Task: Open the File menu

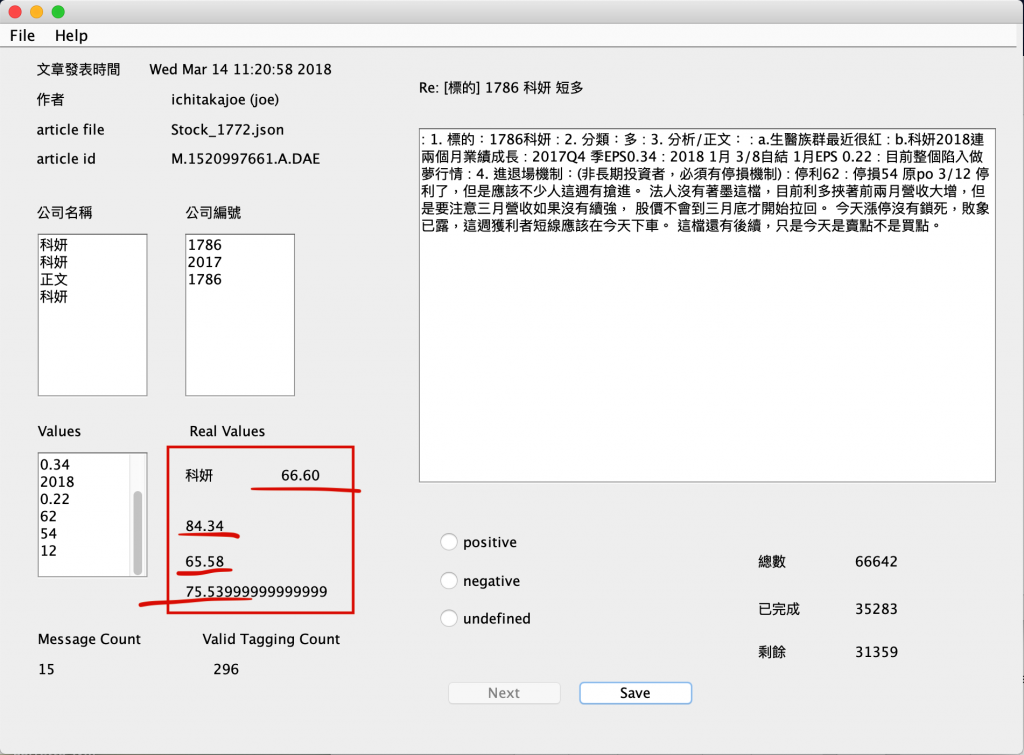Action: pos(22,35)
